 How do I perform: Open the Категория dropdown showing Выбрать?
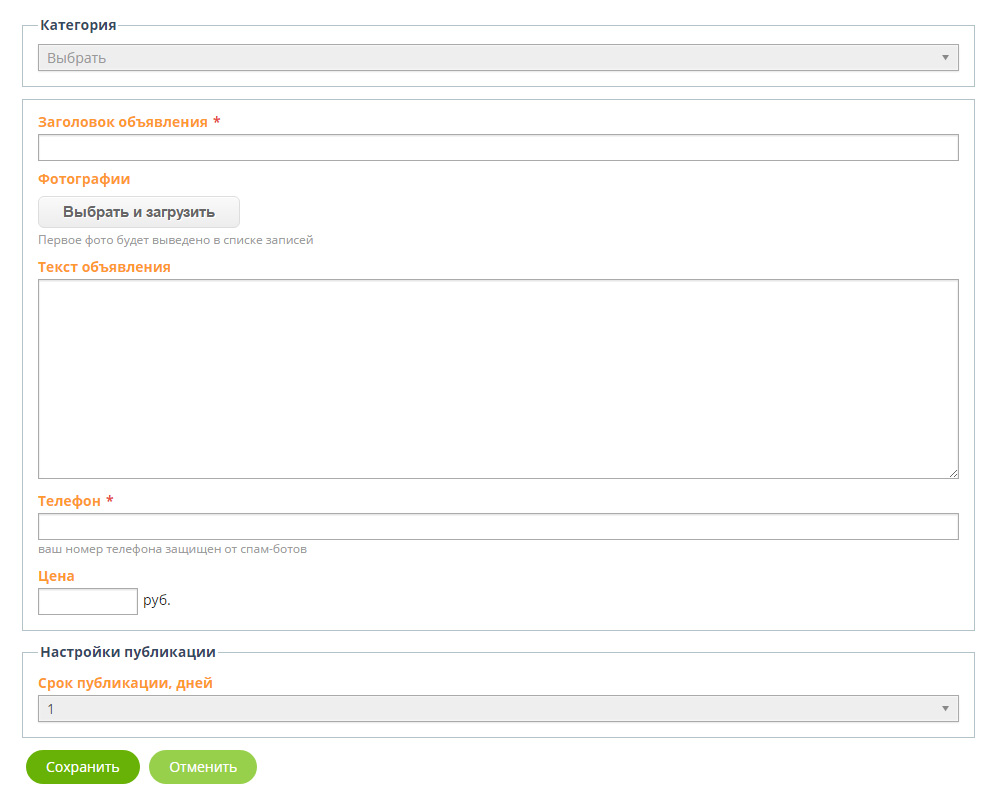[497, 58]
